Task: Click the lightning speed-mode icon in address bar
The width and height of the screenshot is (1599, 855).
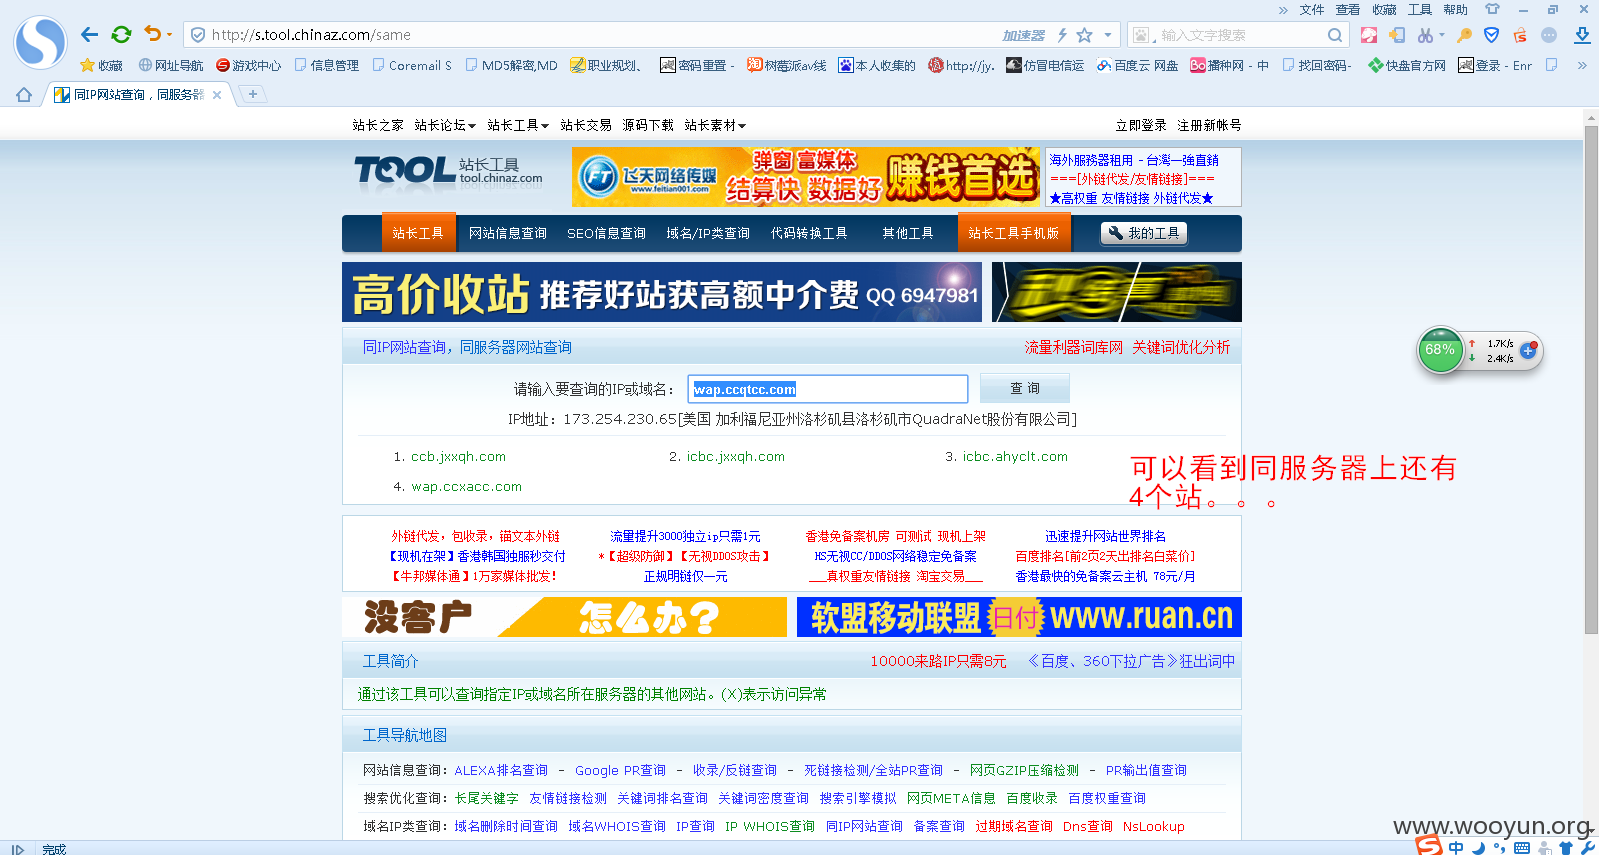Action: [x=1062, y=35]
